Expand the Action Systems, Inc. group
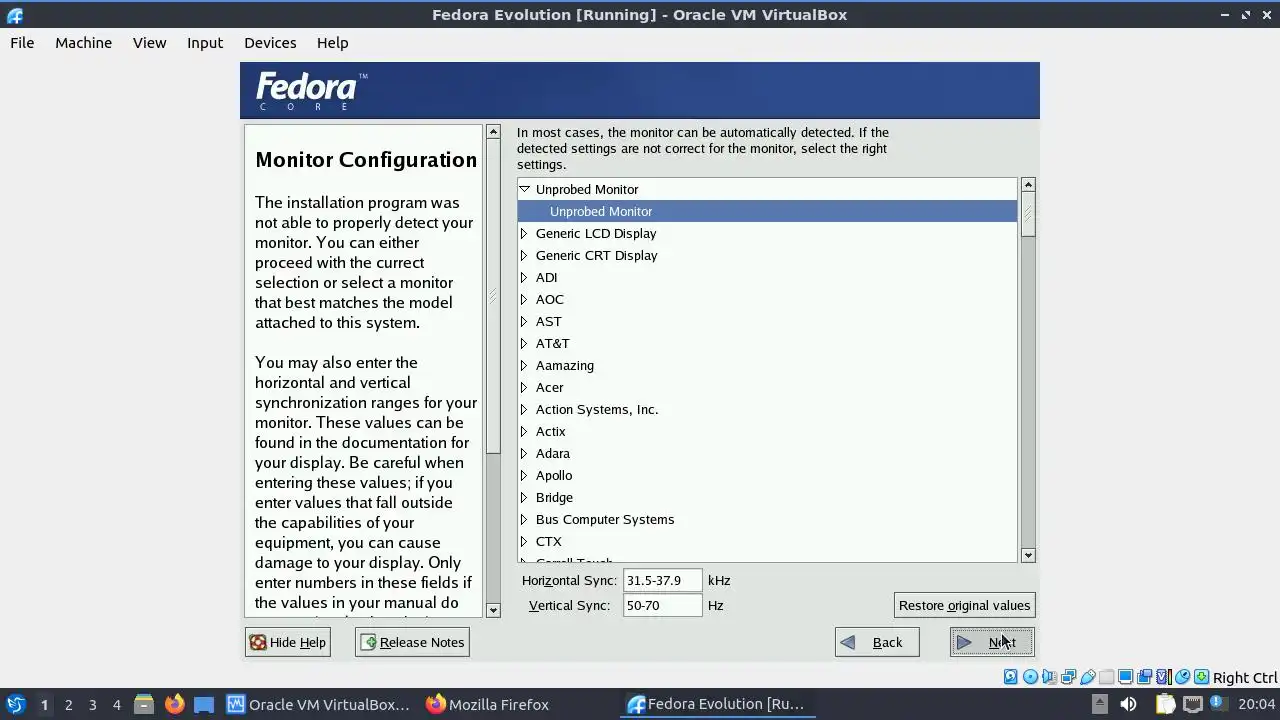 coord(524,409)
